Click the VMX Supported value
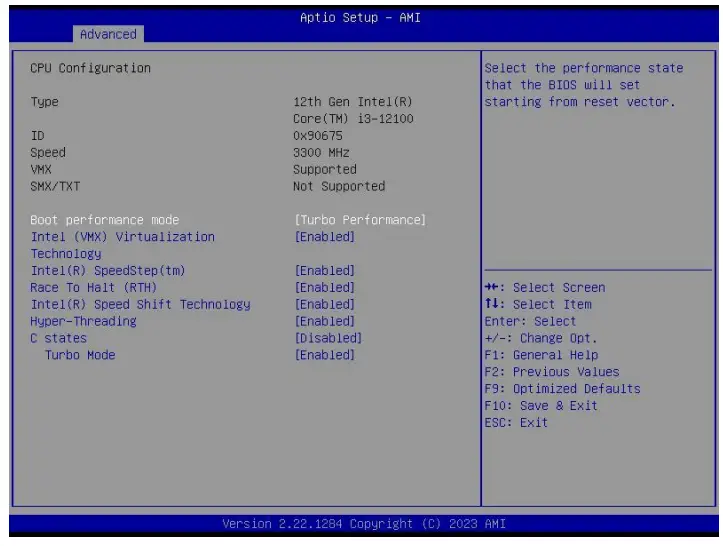 tap(325, 170)
